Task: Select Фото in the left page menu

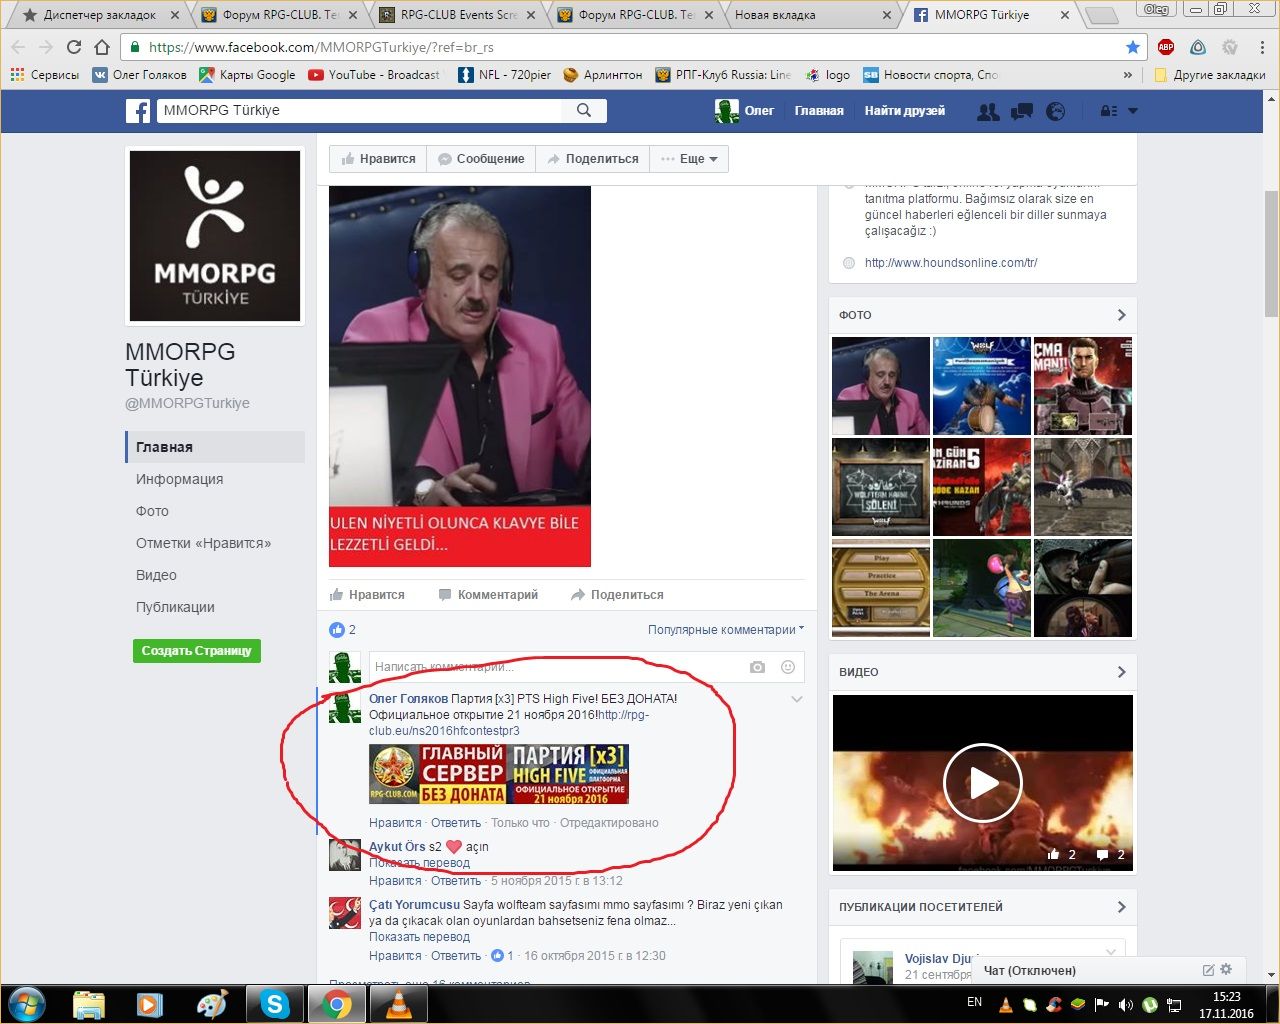Action: tap(152, 511)
